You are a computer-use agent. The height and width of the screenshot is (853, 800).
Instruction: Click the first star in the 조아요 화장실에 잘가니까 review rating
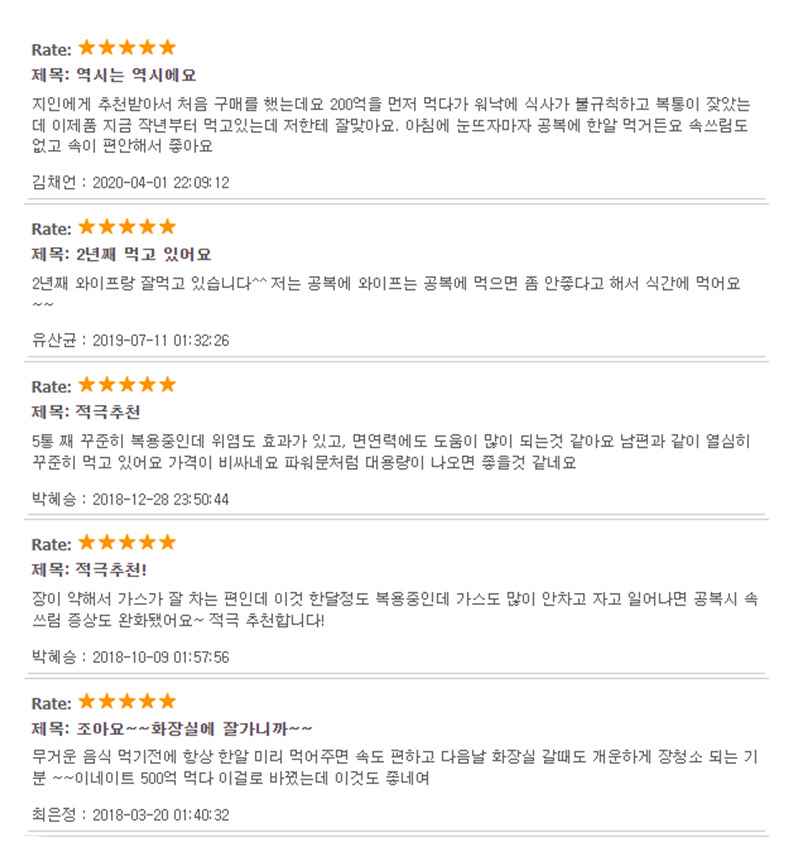coord(87,701)
